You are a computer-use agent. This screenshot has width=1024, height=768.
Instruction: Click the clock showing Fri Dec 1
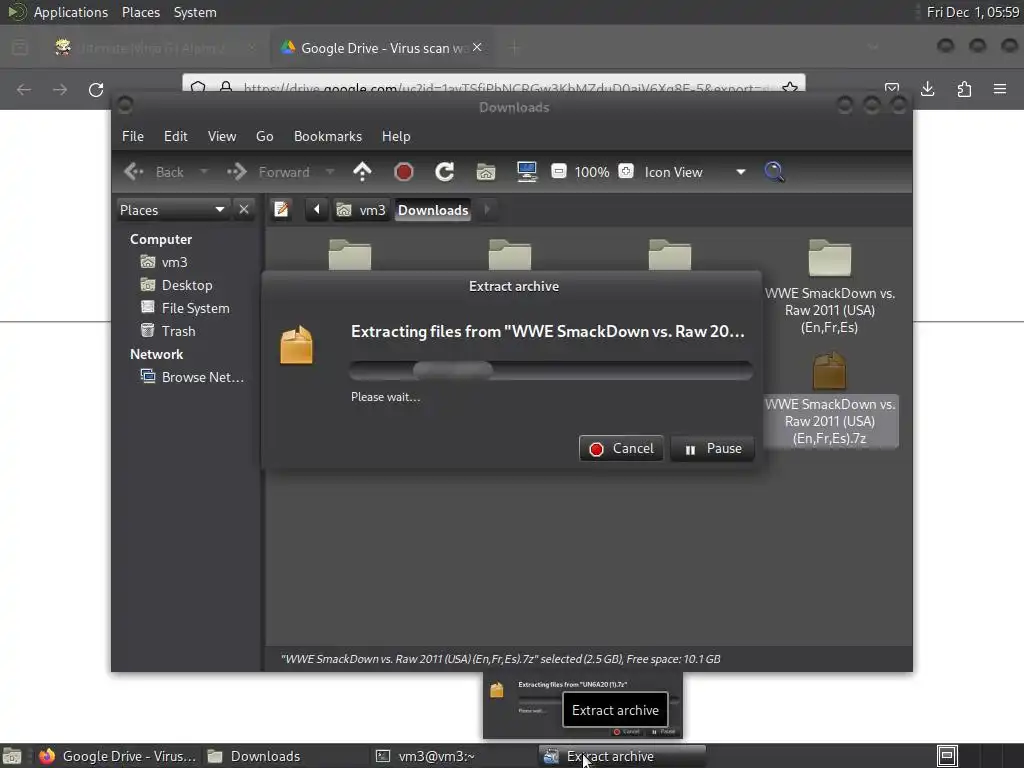coord(972,12)
